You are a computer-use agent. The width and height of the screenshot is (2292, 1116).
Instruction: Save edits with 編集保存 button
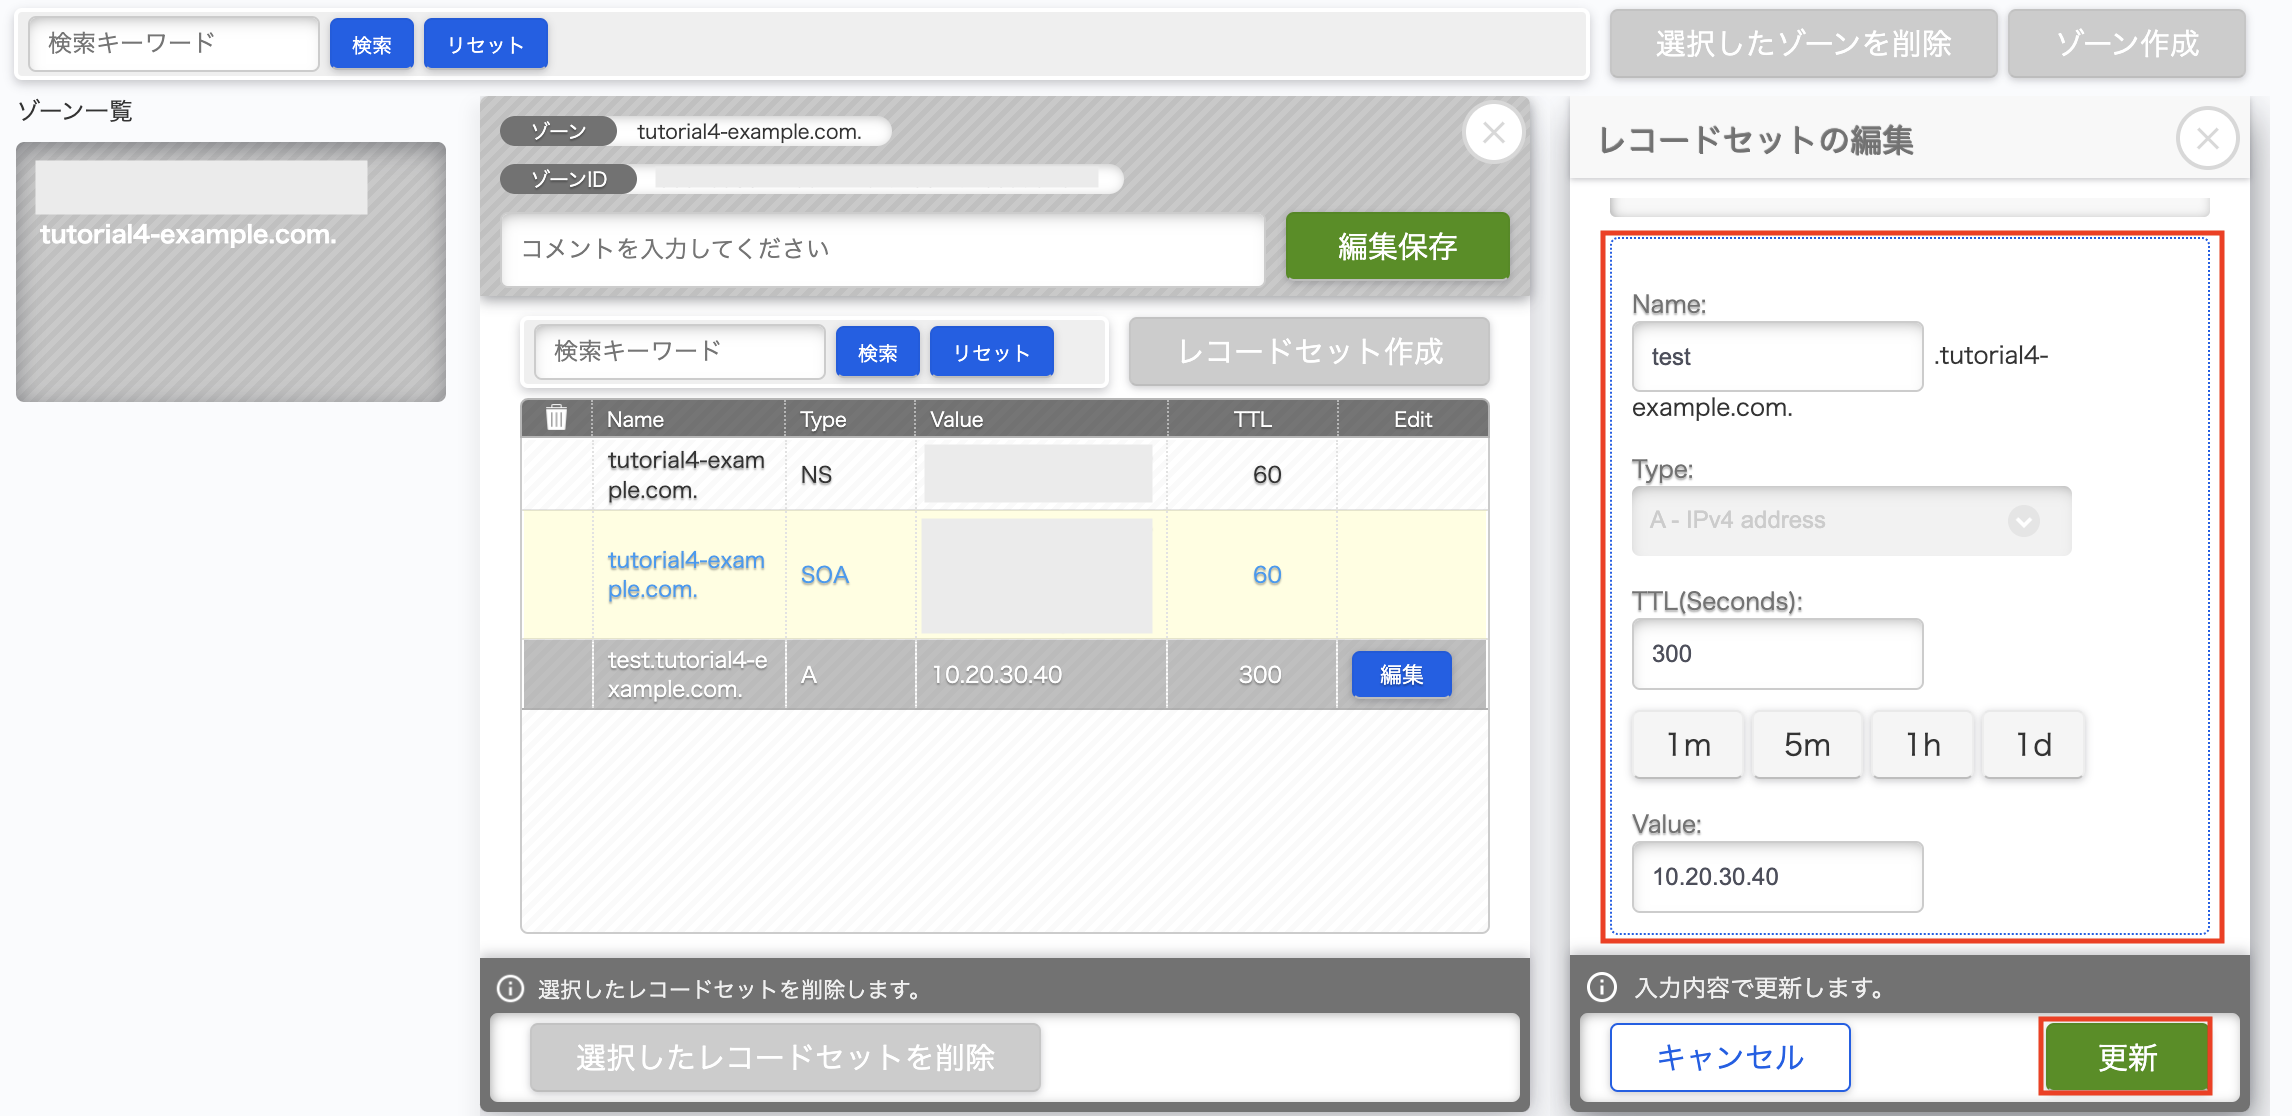click(x=1397, y=246)
